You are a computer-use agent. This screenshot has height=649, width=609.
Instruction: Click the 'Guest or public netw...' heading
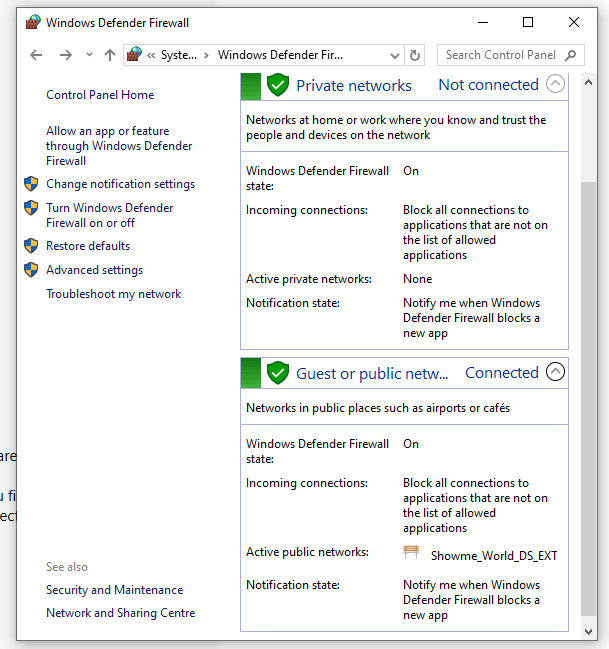coord(372,373)
